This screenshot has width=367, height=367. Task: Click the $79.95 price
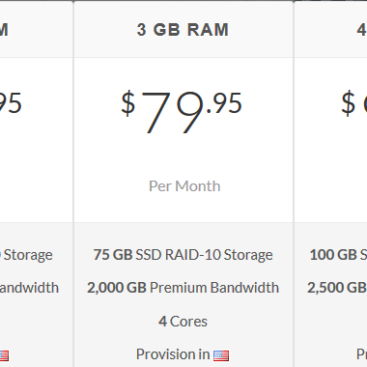[181, 112]
